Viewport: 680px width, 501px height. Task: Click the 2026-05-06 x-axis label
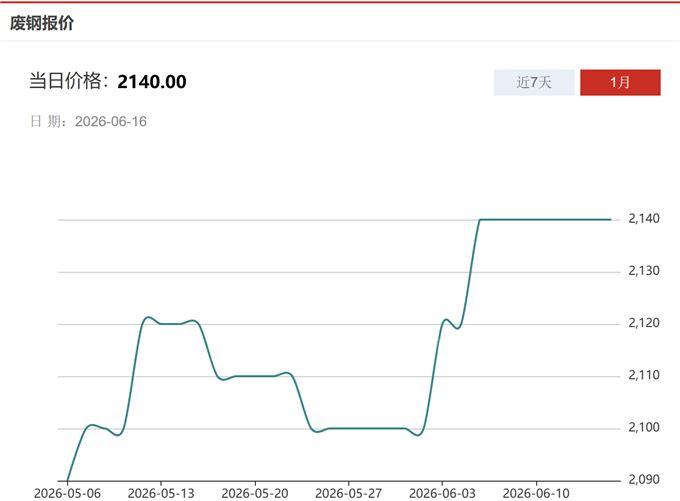pos(67,493)
